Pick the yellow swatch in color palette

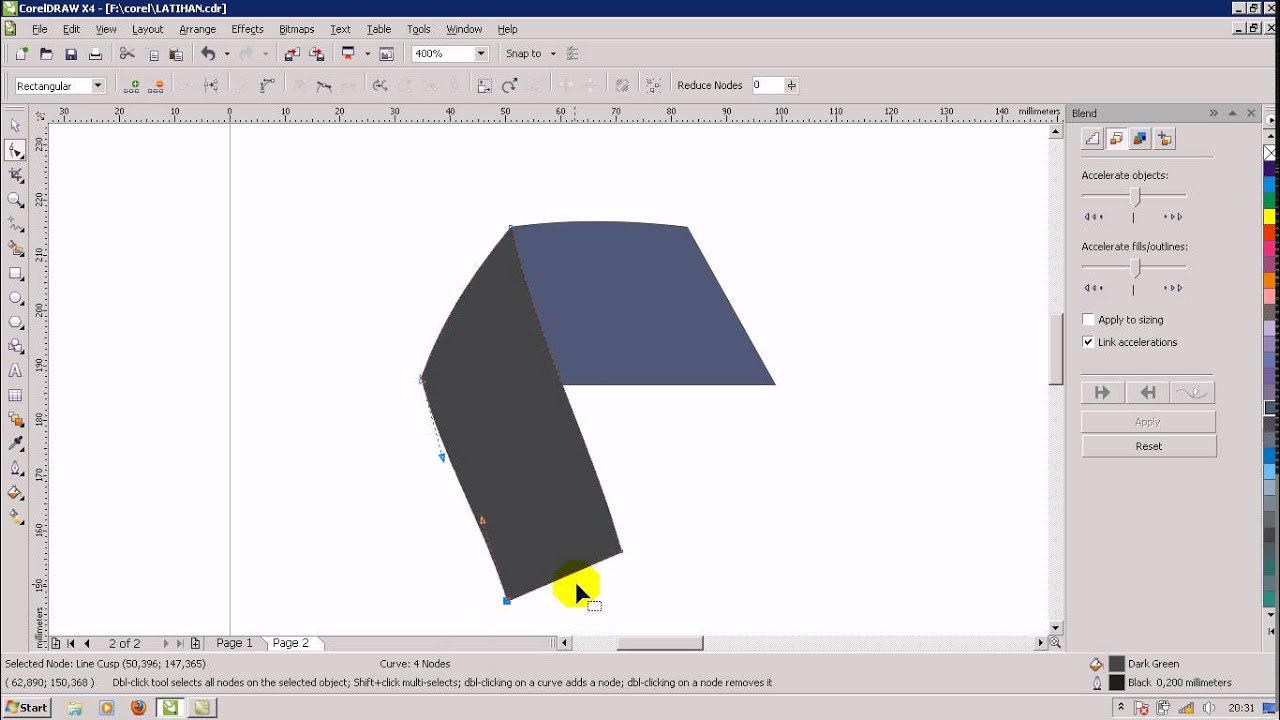point(1270,217)
